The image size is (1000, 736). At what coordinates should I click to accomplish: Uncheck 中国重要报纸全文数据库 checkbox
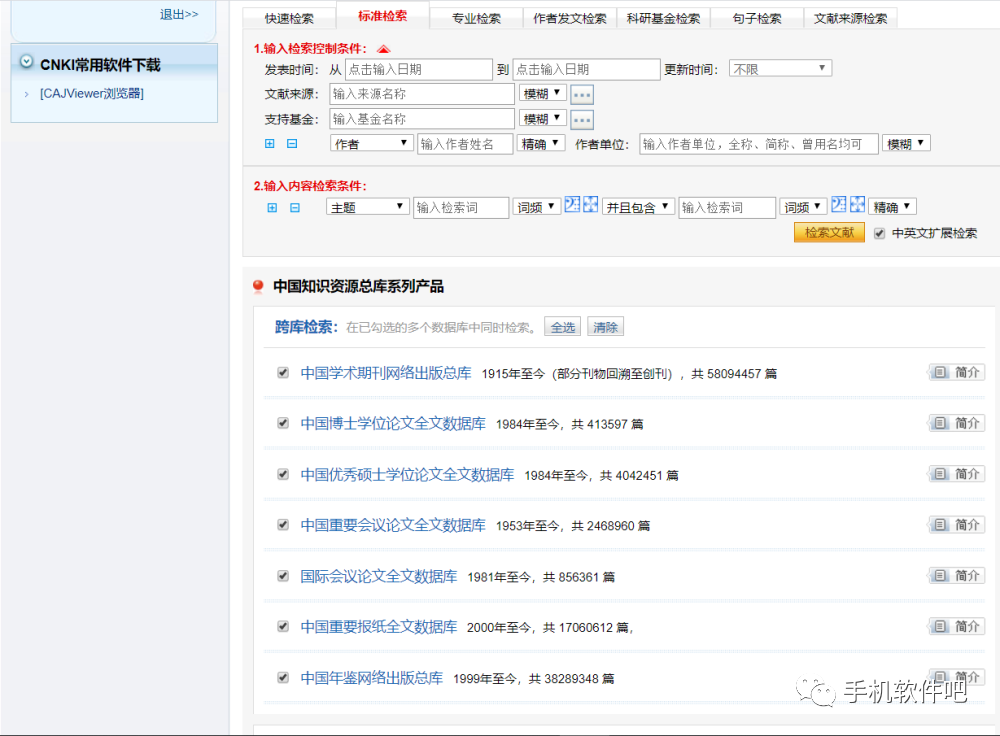[283, 626]
